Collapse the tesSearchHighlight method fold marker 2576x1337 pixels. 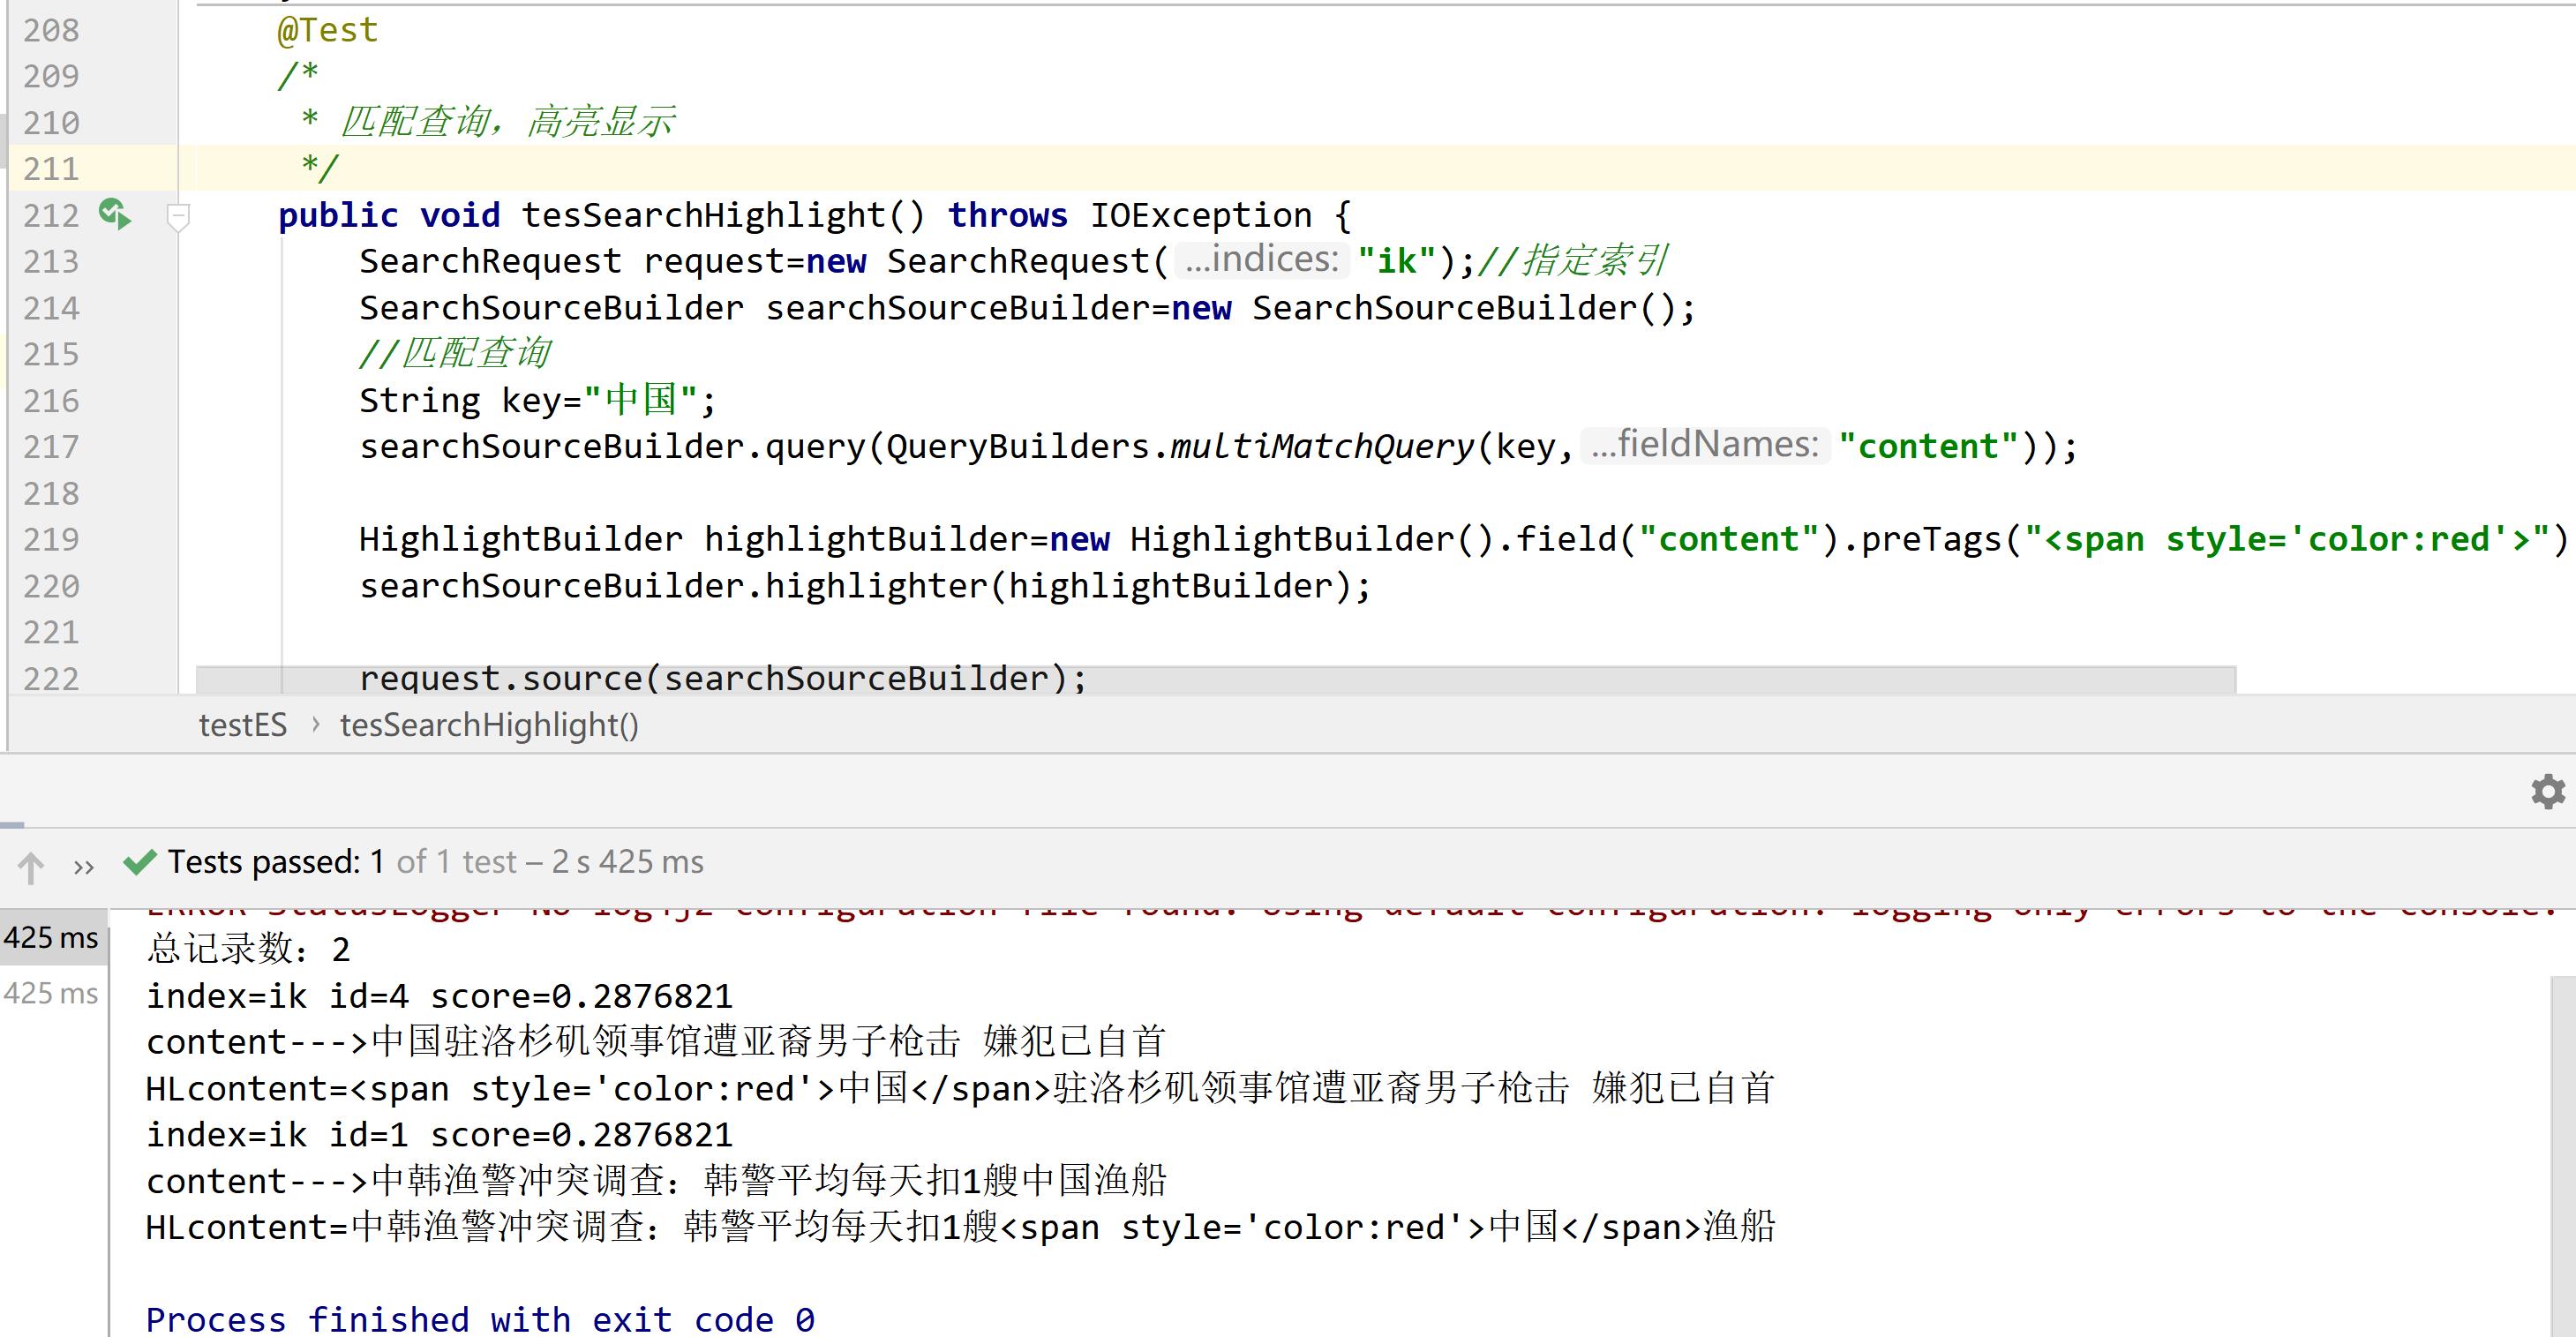tap(178, 216)
